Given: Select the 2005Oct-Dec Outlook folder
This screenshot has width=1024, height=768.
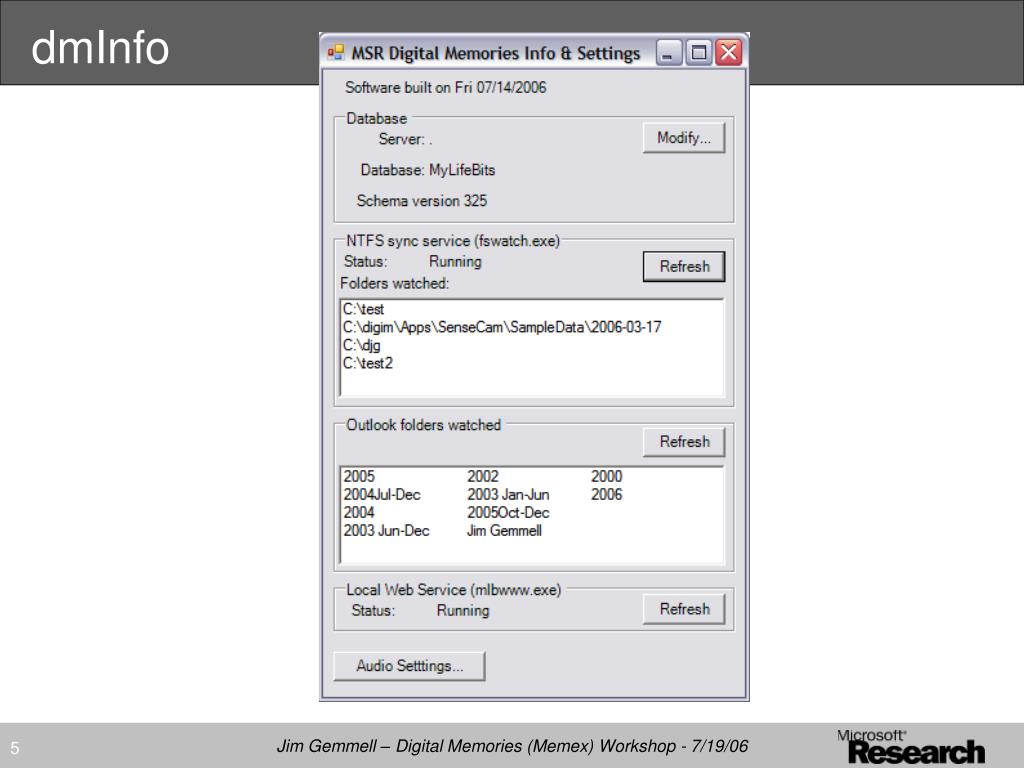Looking at the screenshot, I should pos(508,513).
